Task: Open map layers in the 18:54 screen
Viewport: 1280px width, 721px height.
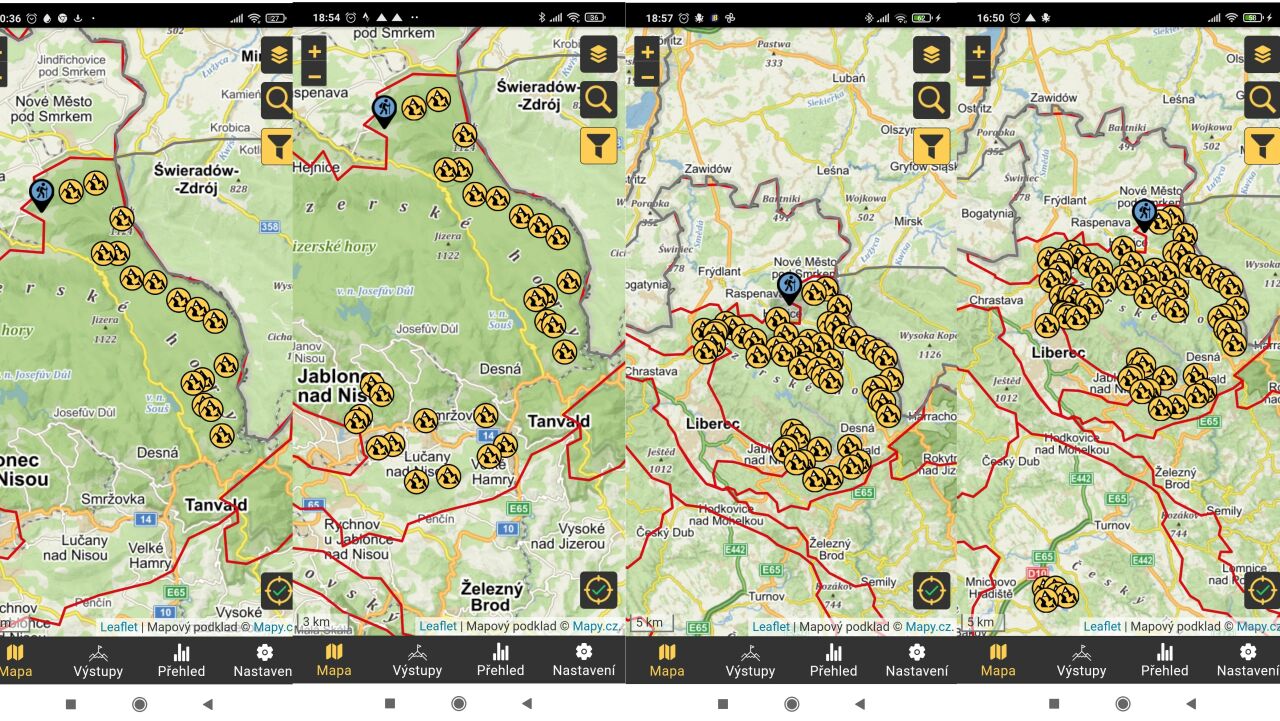Action: [598, 54]
